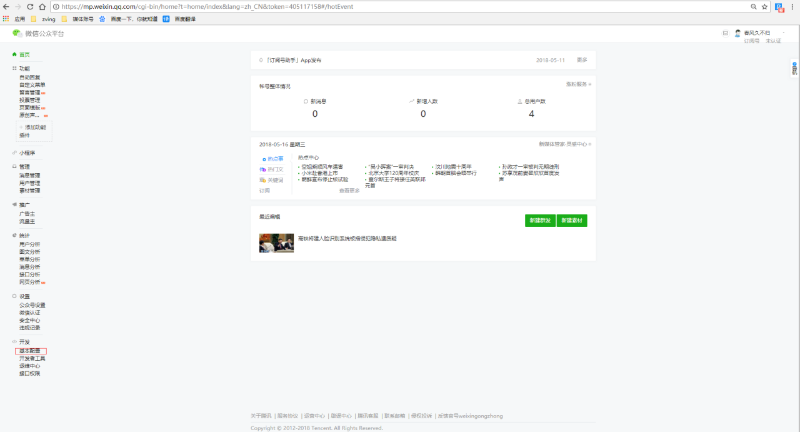Click the 首页 home icon in sidebar

[14, 54]
